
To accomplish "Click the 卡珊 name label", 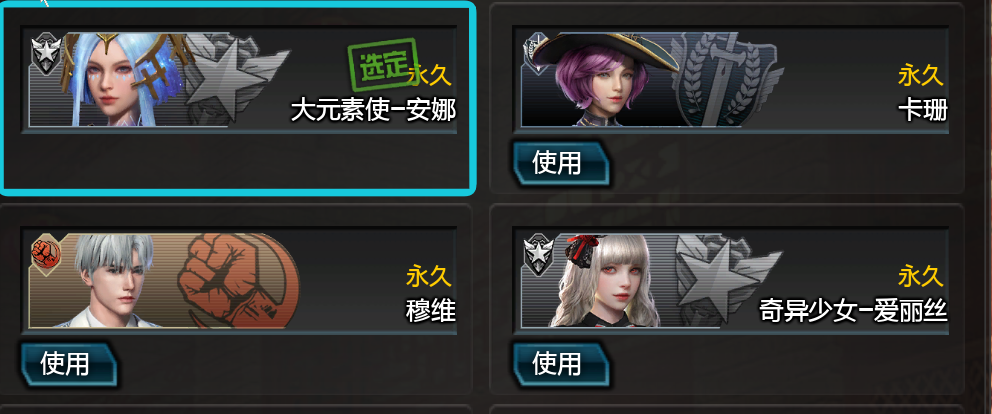I will (x=923, y=111).
